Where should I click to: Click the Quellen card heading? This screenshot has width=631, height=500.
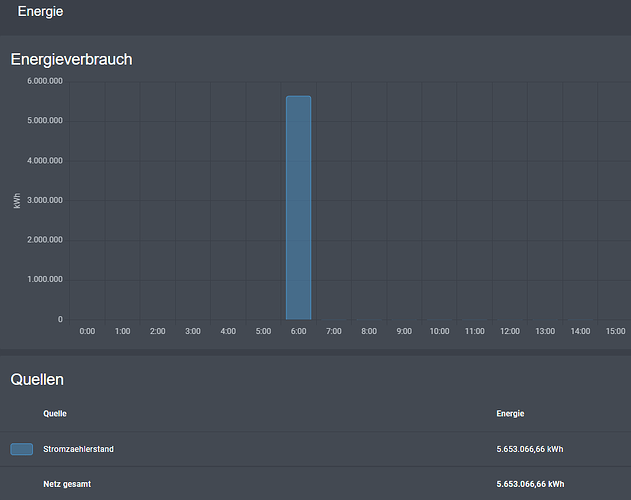pos(38,380)
